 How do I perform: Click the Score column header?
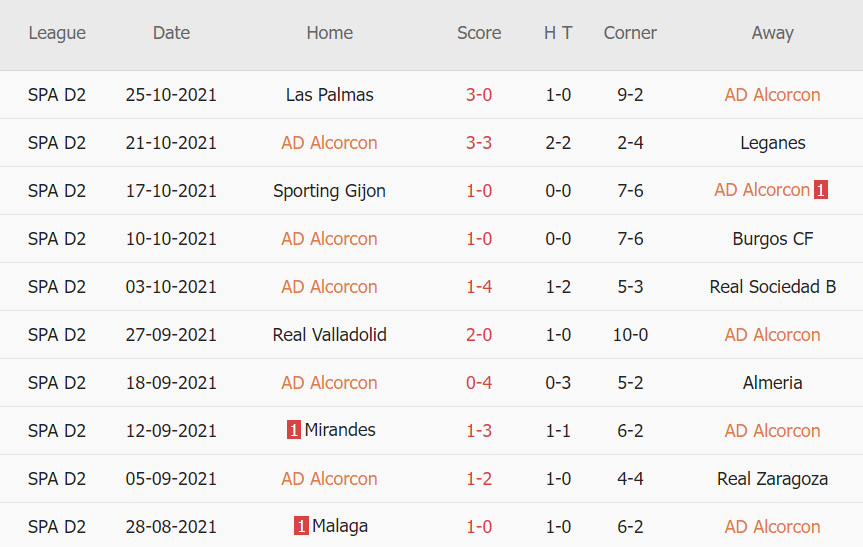click(479, 33)
